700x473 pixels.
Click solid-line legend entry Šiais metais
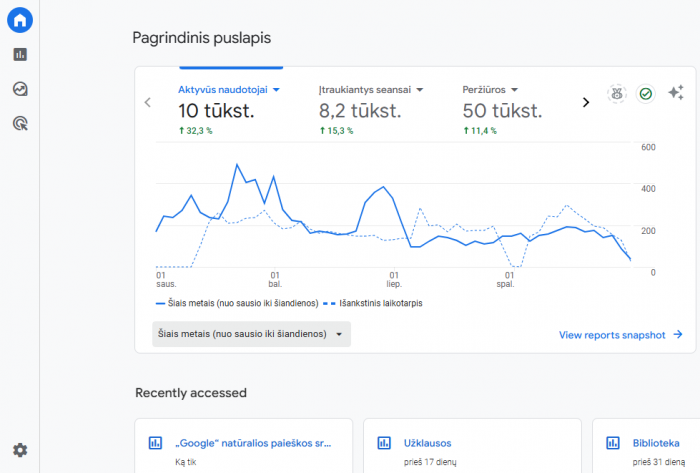tap(237, 303)
